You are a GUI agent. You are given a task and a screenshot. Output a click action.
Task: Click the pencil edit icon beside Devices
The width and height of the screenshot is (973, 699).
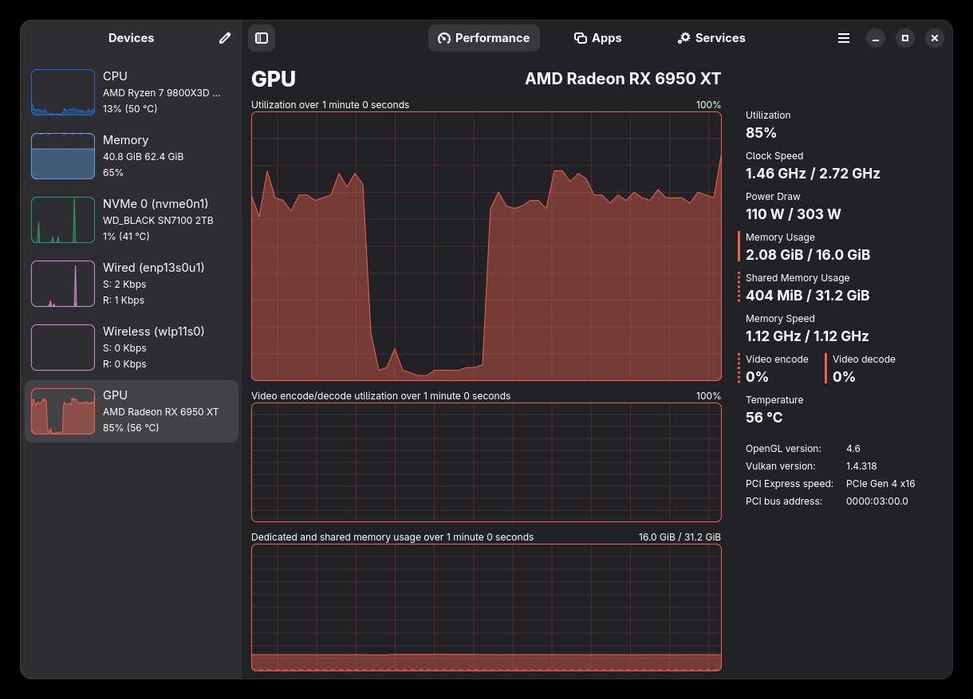(225, 38)
